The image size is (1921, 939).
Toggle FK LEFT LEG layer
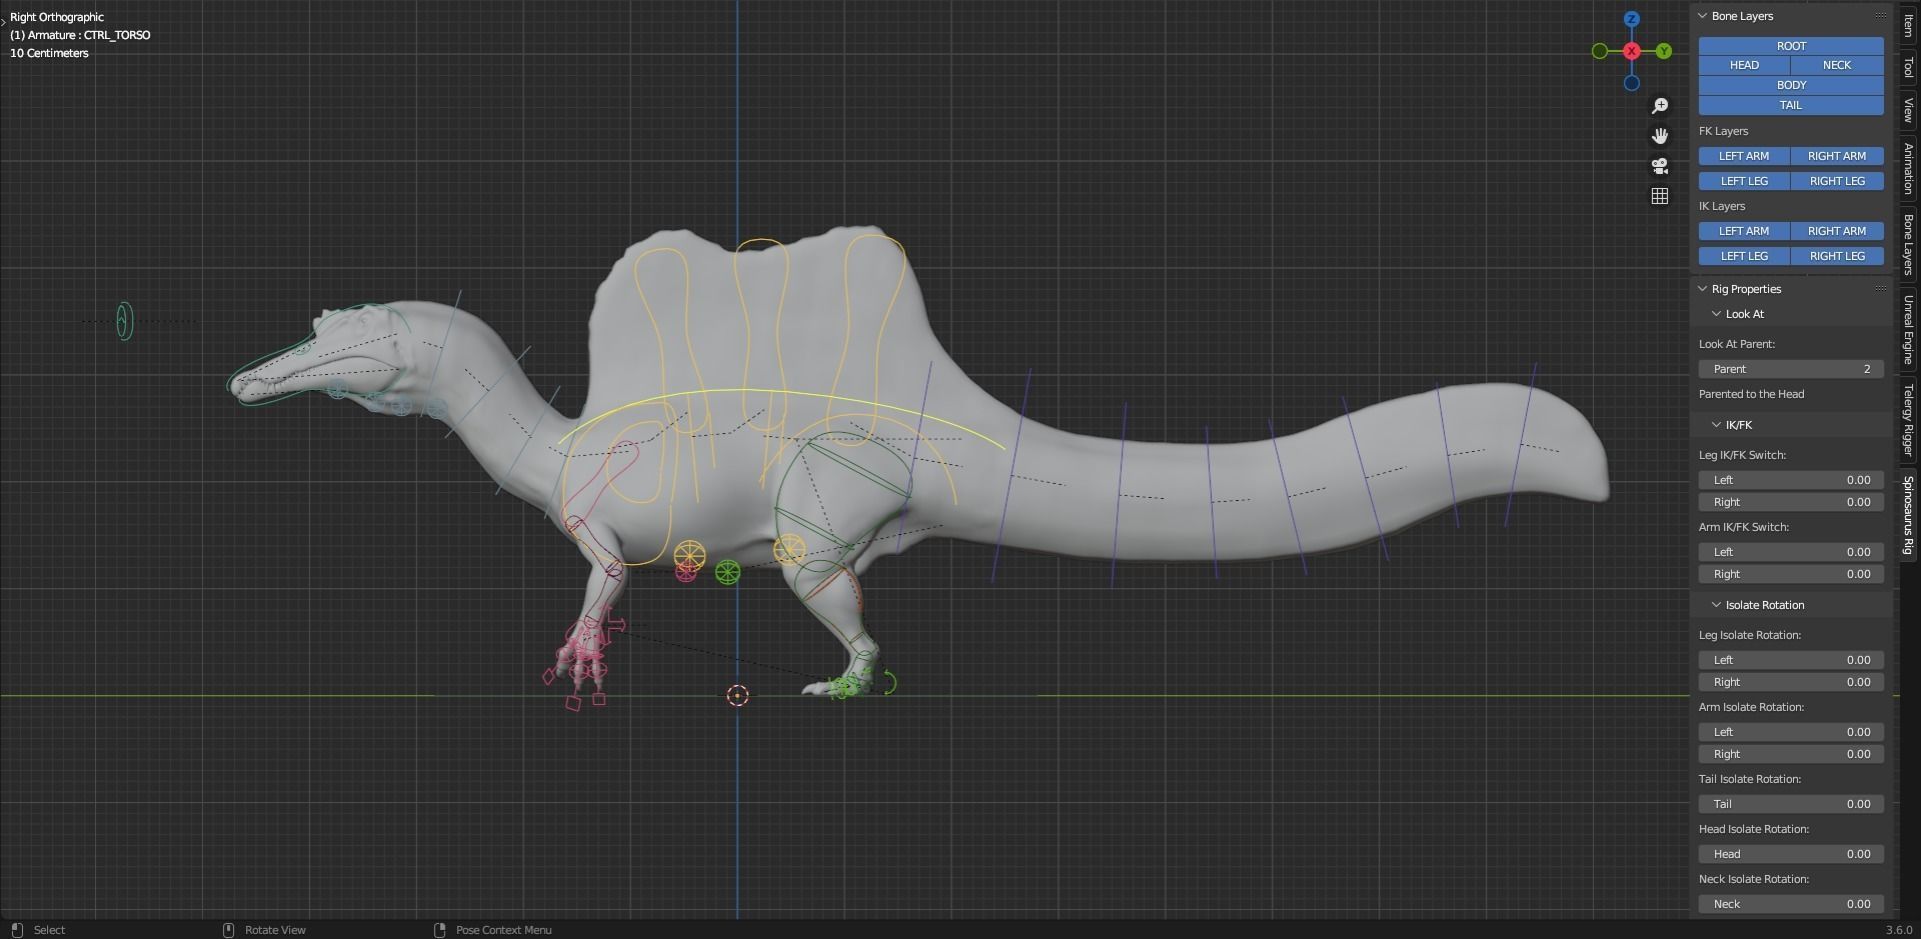point(1744,181)
